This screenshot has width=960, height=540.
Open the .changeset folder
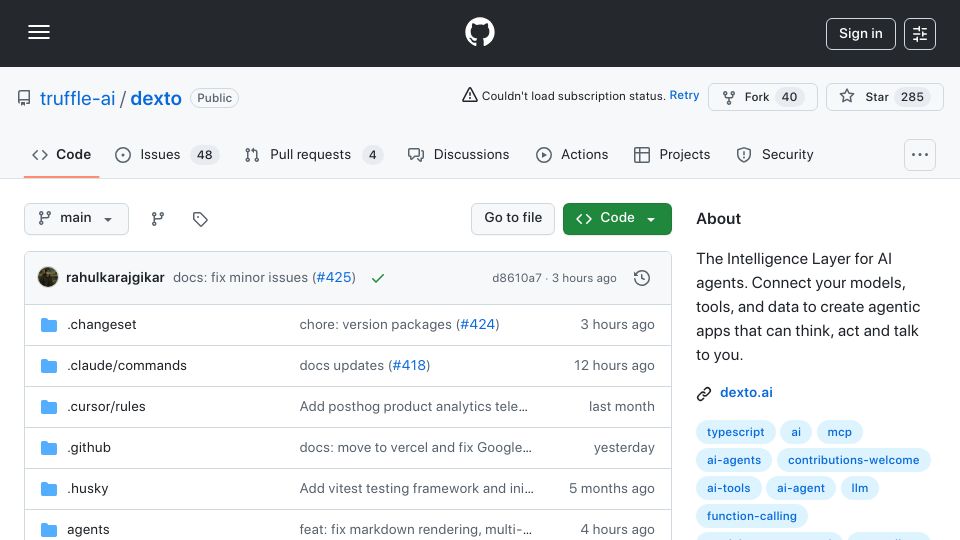[102, 324]
